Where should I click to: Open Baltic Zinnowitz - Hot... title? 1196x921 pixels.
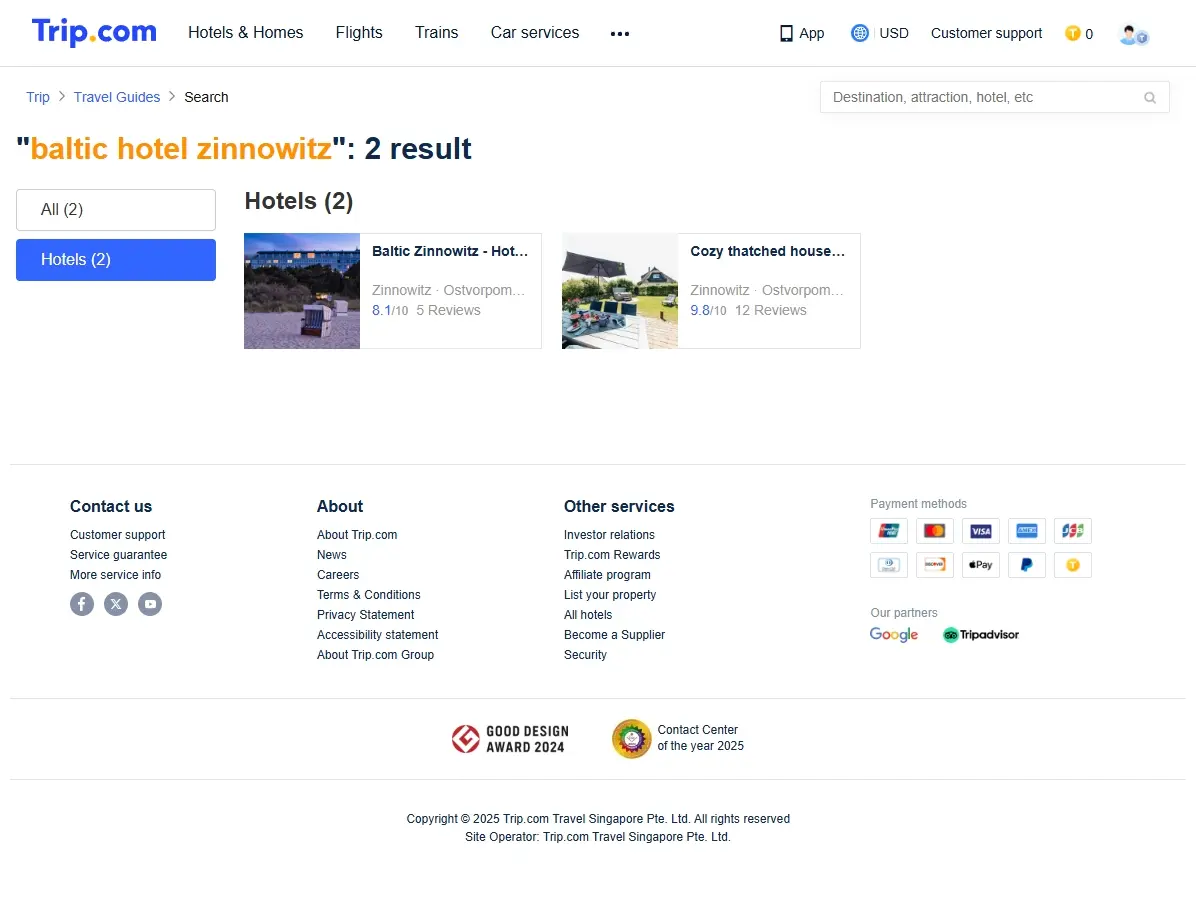[x=450, y=251]
